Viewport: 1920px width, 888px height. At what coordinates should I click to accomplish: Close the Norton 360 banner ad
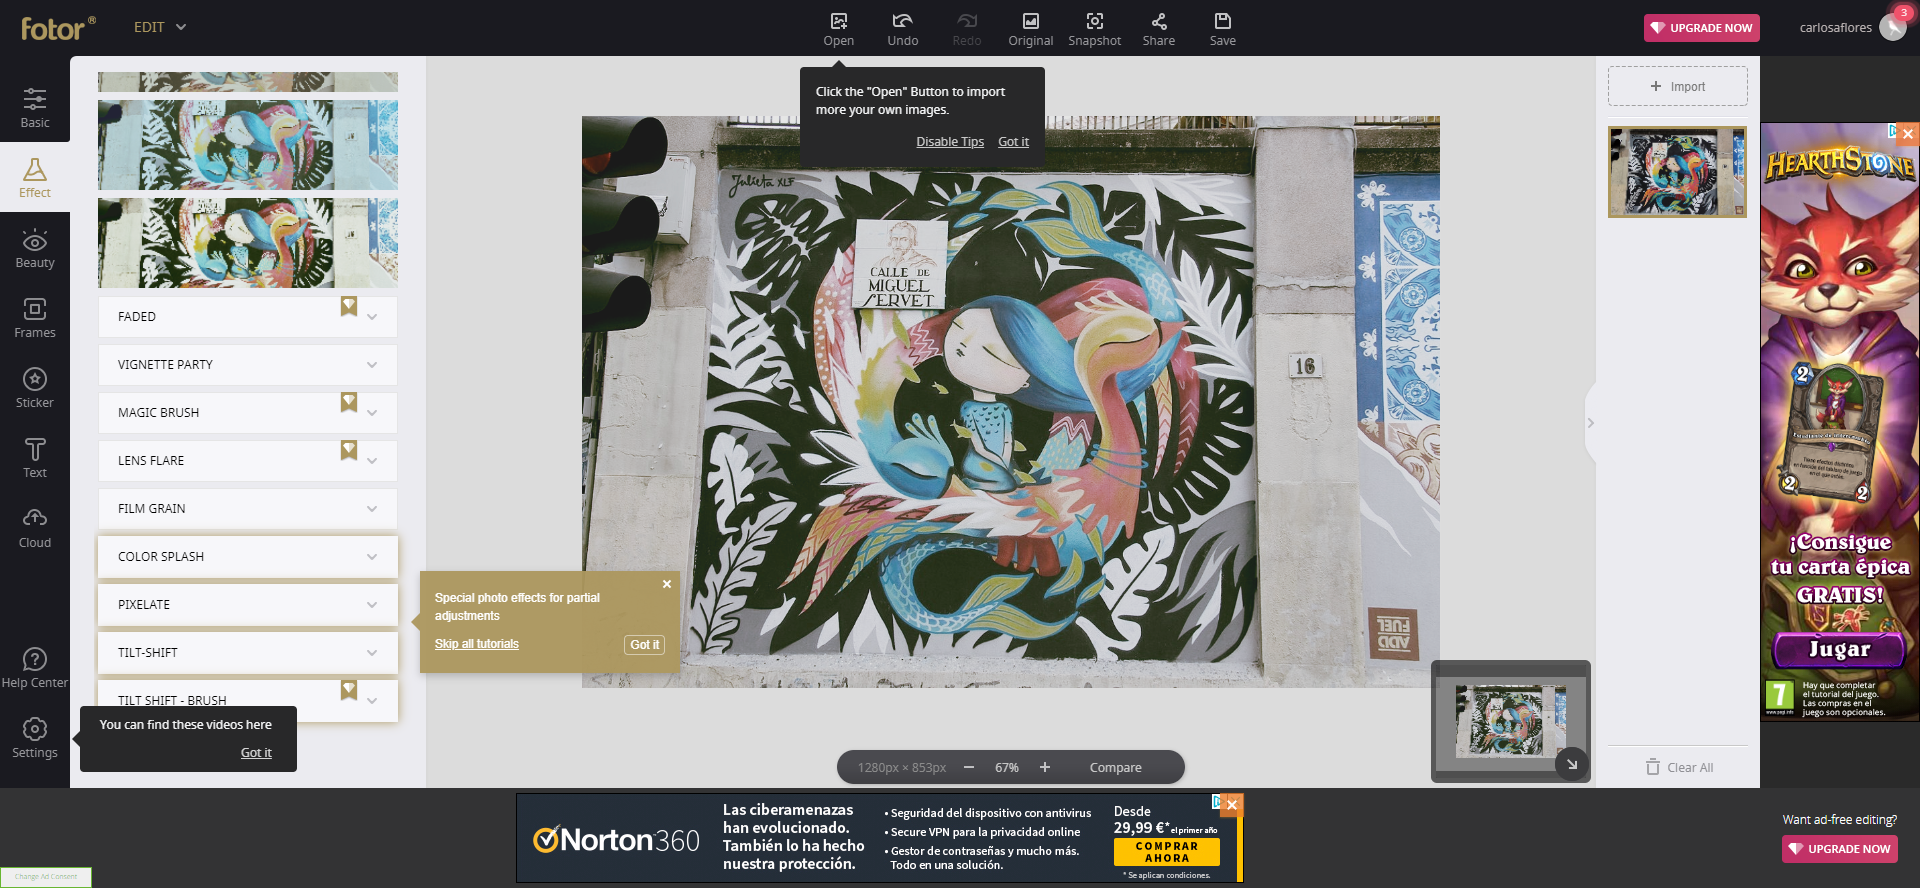pos(1232,804)
